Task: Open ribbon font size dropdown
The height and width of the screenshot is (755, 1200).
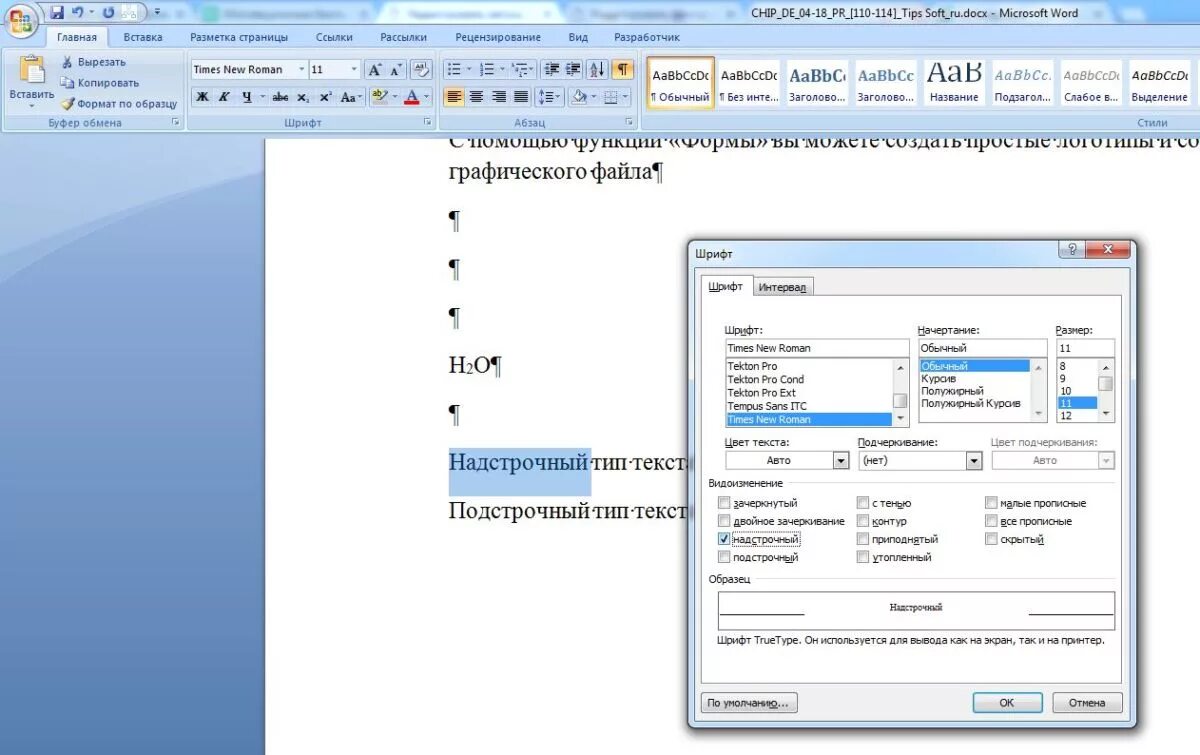Action: click(354, 70)
